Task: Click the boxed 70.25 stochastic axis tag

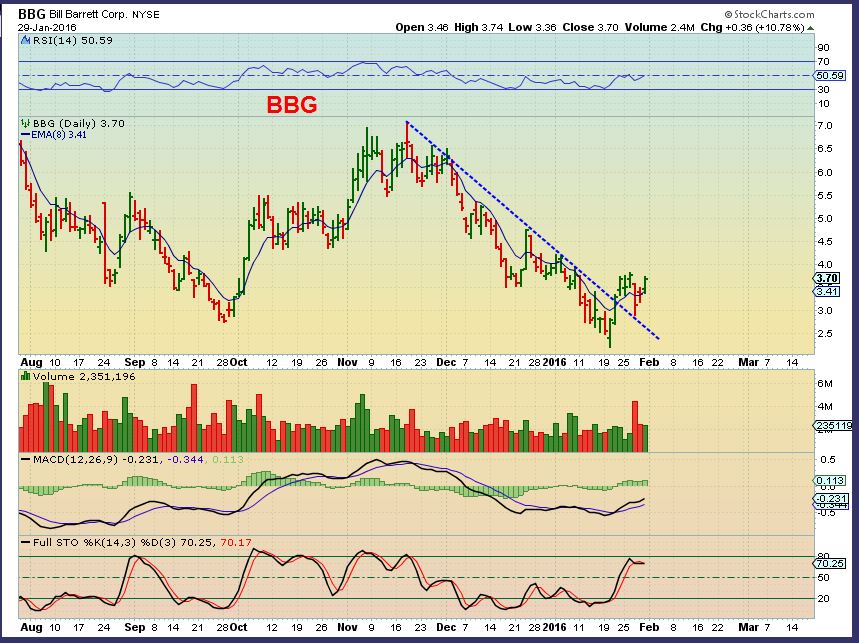Action: (x=829, y=563)
